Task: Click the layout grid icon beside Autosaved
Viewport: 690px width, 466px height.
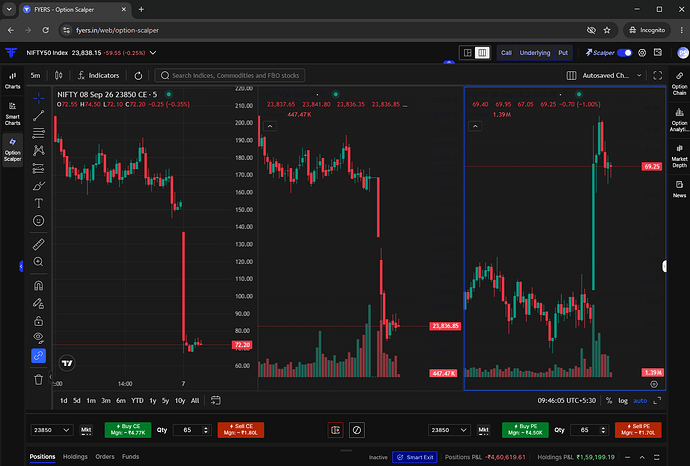Action: tap(571, 76)
